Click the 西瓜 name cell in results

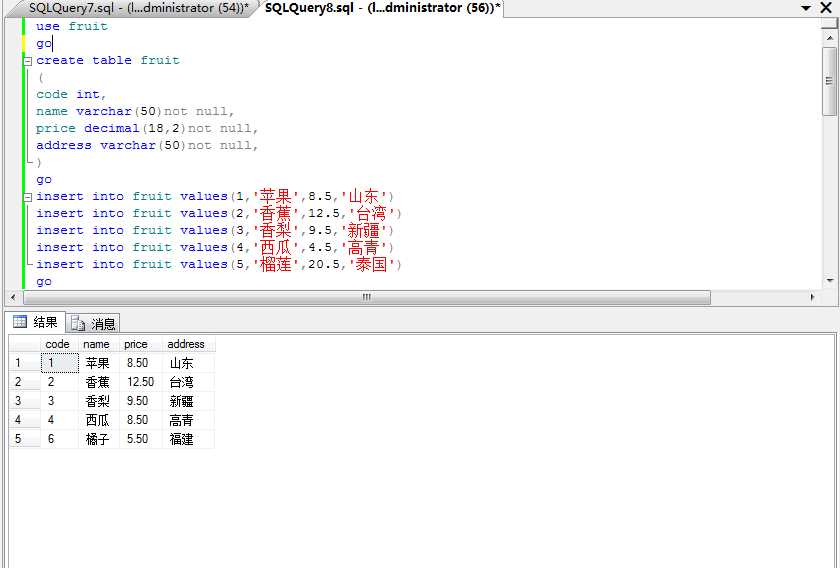point(99,420)
